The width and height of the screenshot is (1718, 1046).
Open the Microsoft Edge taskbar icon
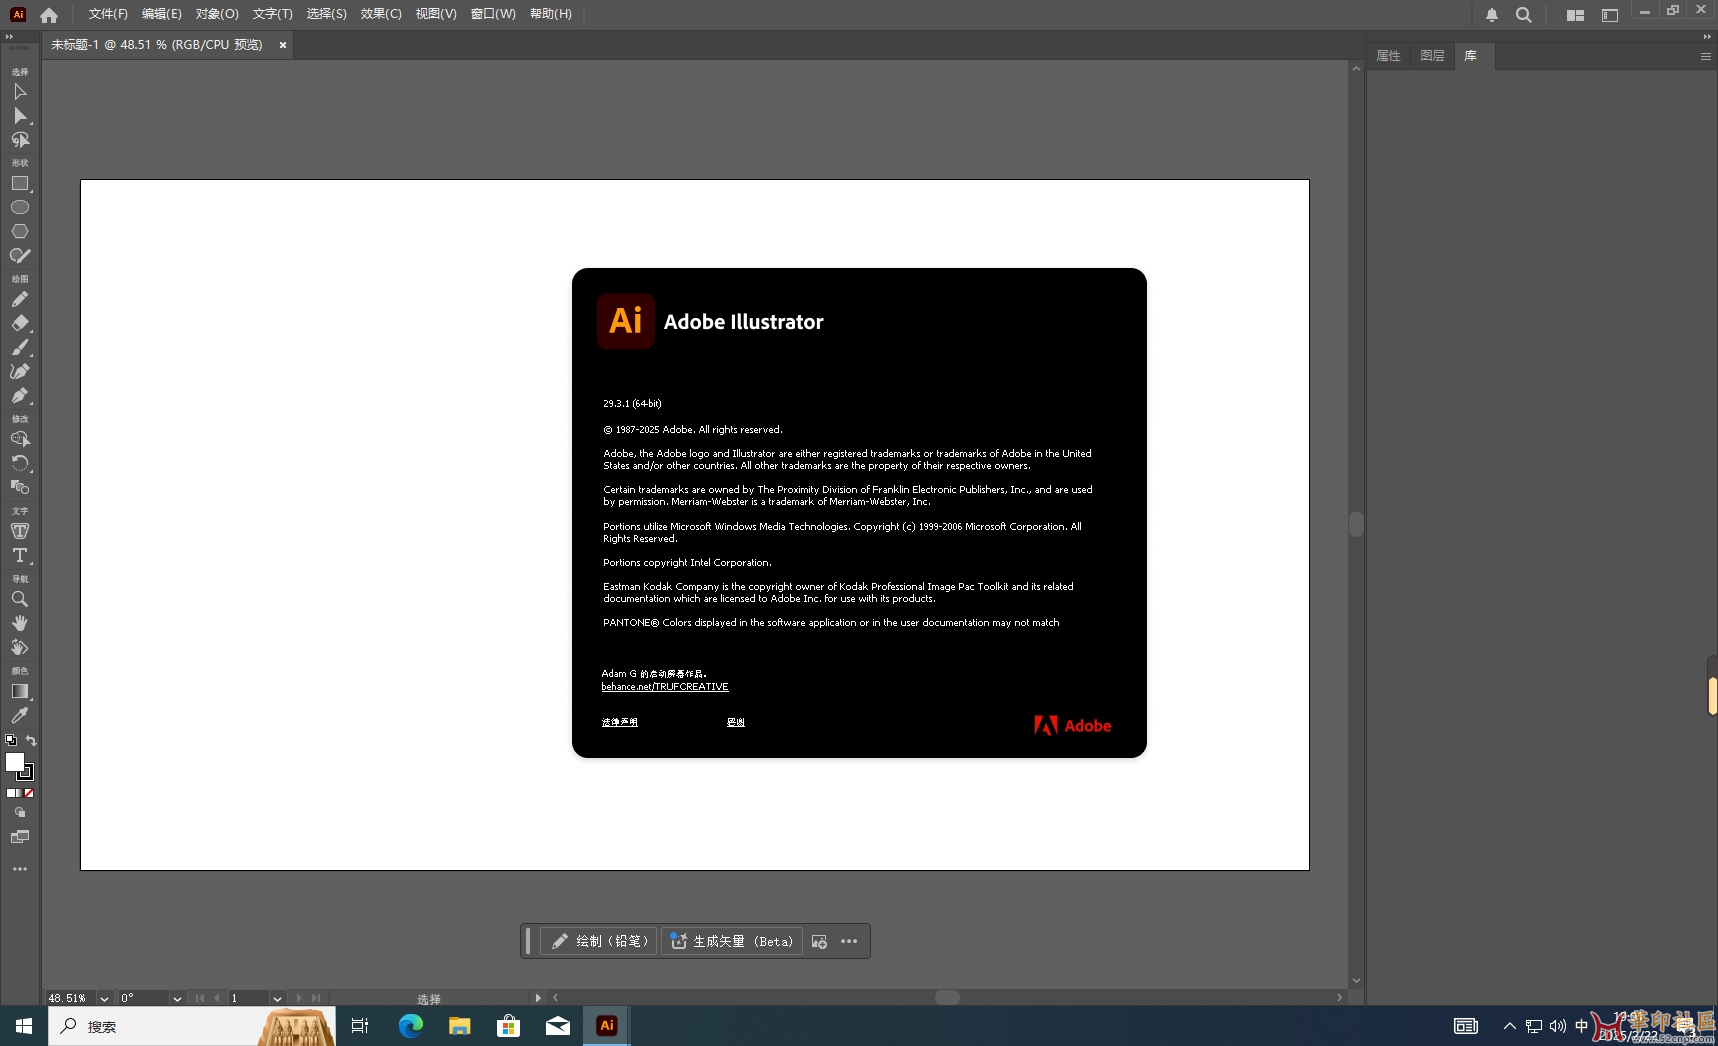pos(411,1025)
